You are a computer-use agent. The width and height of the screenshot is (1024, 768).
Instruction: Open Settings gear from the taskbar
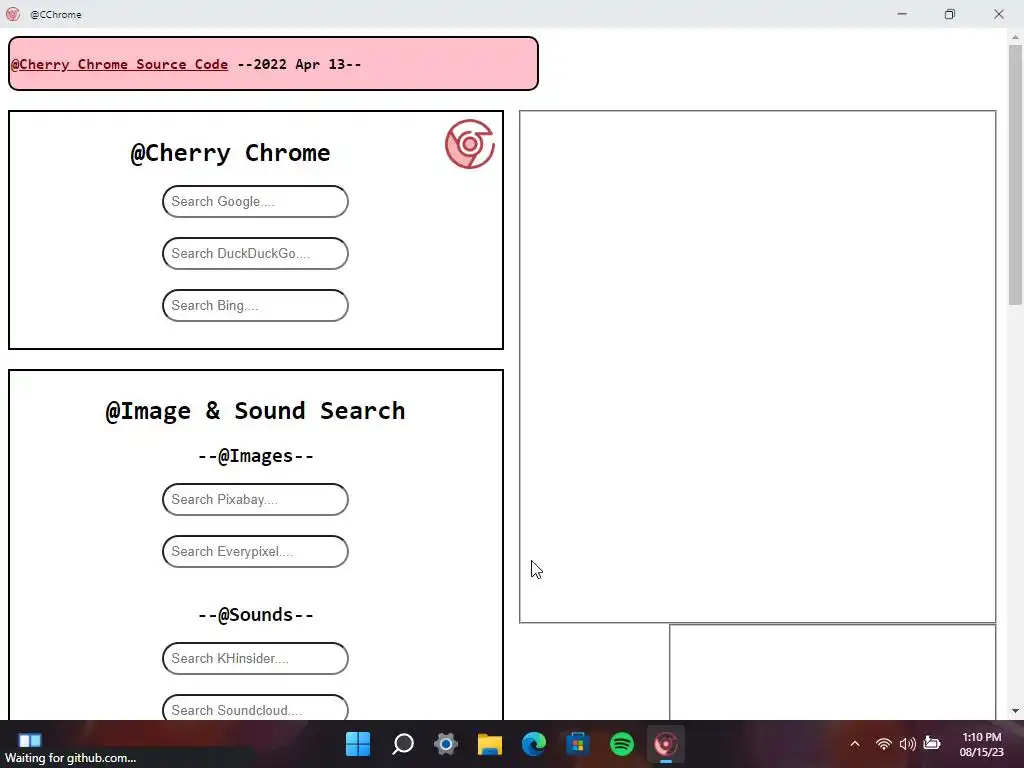tap(446, 744)
